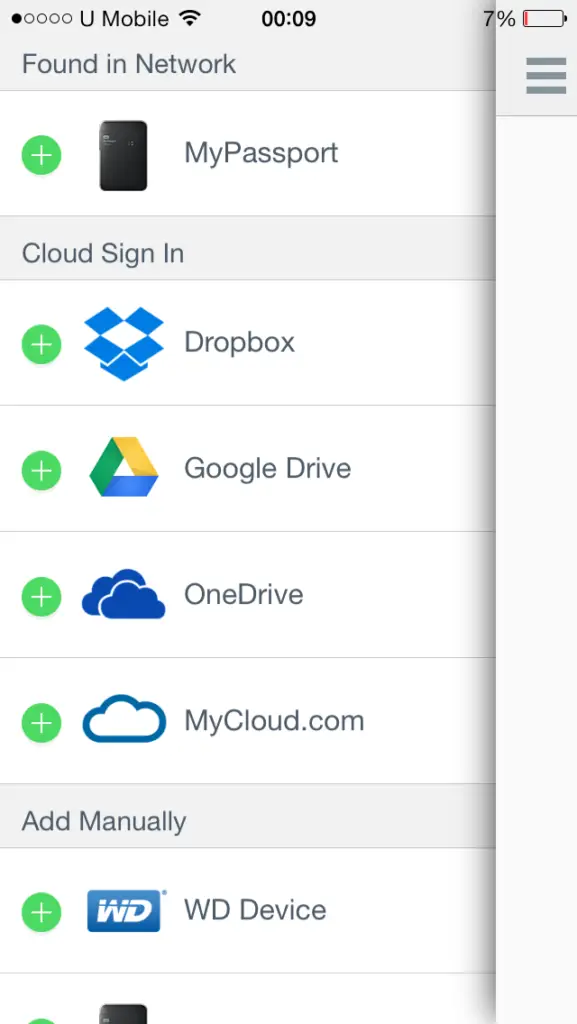Select the MyPassport drive thumbnail
577x1024 pixels.
(123, 155)
